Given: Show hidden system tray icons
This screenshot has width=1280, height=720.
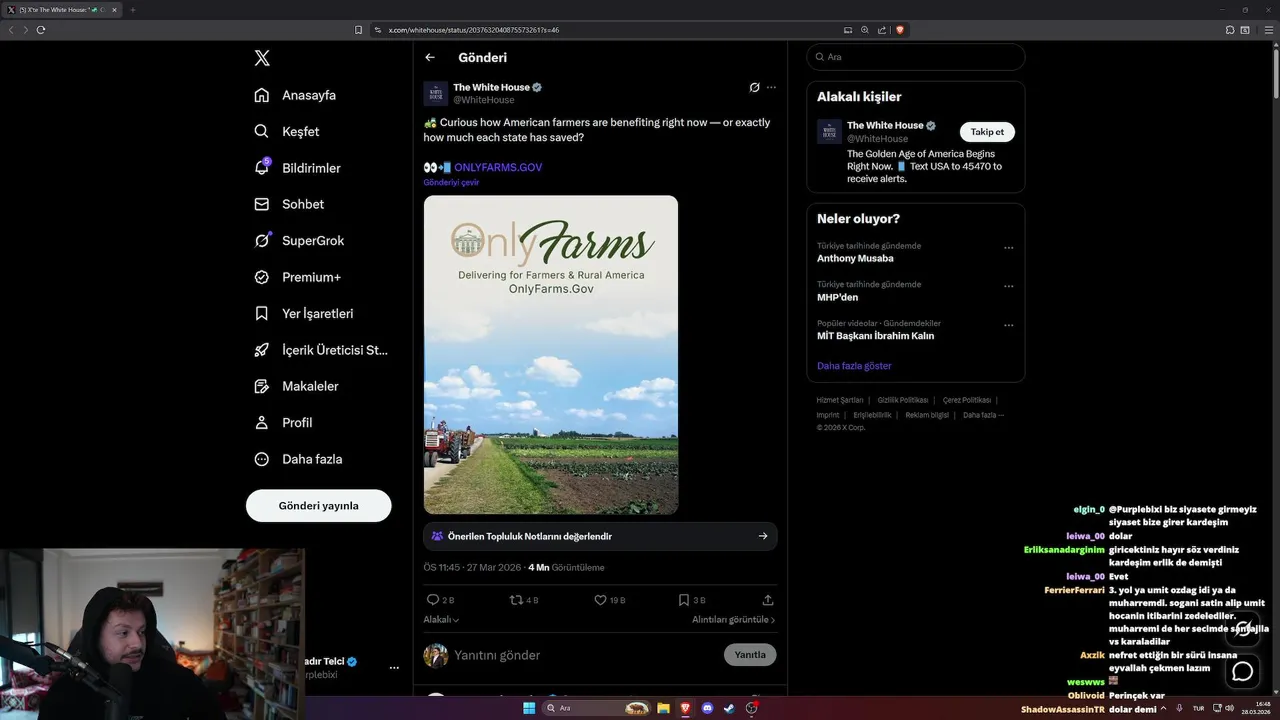Looking at the screenshot, I should pos(1163,708).
